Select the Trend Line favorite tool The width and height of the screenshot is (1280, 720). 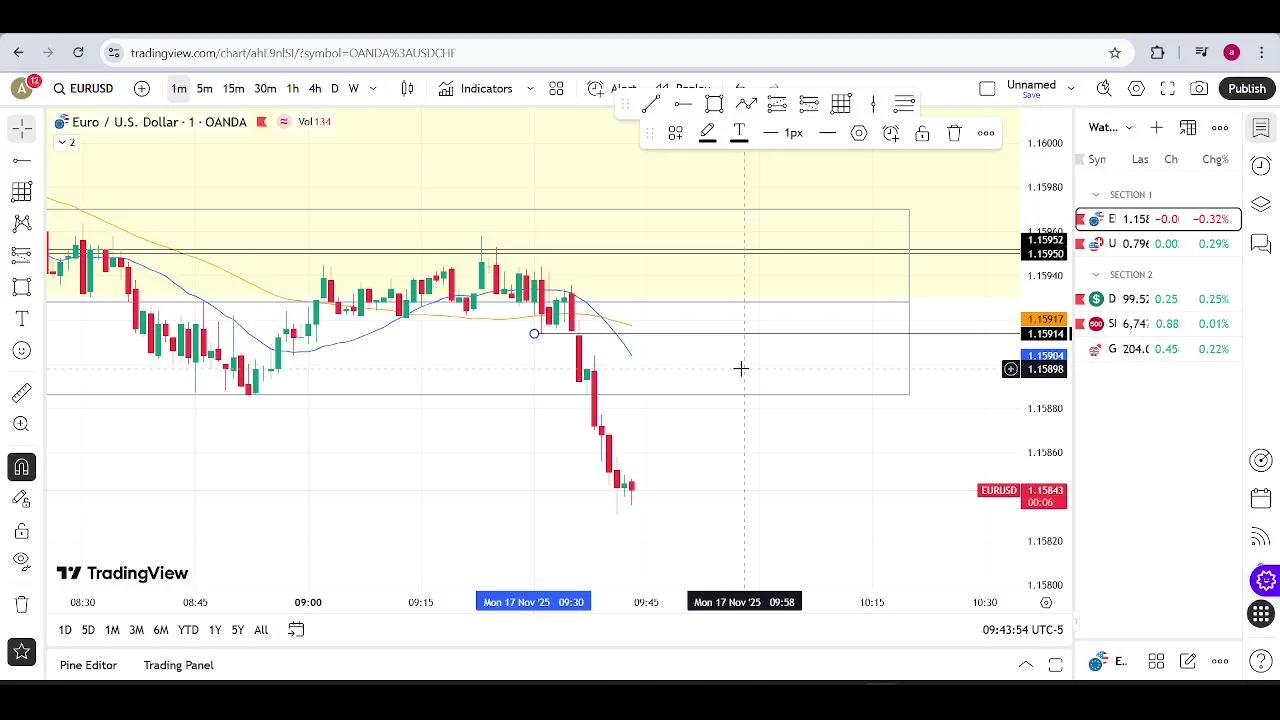coord(650,104)
